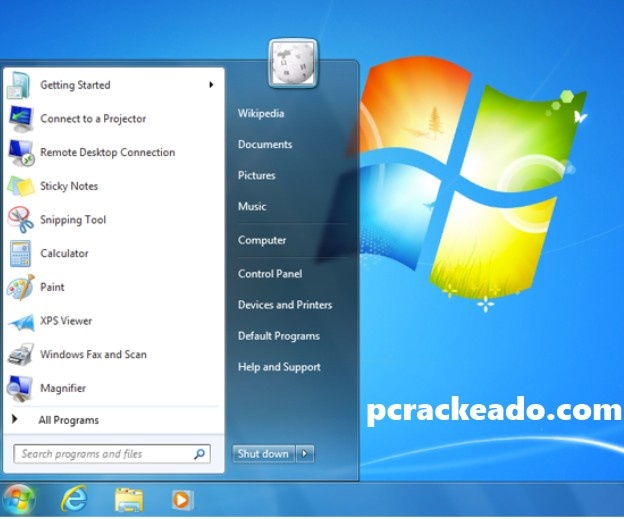Open Control Panel from Start menu
624x519 pixels.
[x=270, y=274]
